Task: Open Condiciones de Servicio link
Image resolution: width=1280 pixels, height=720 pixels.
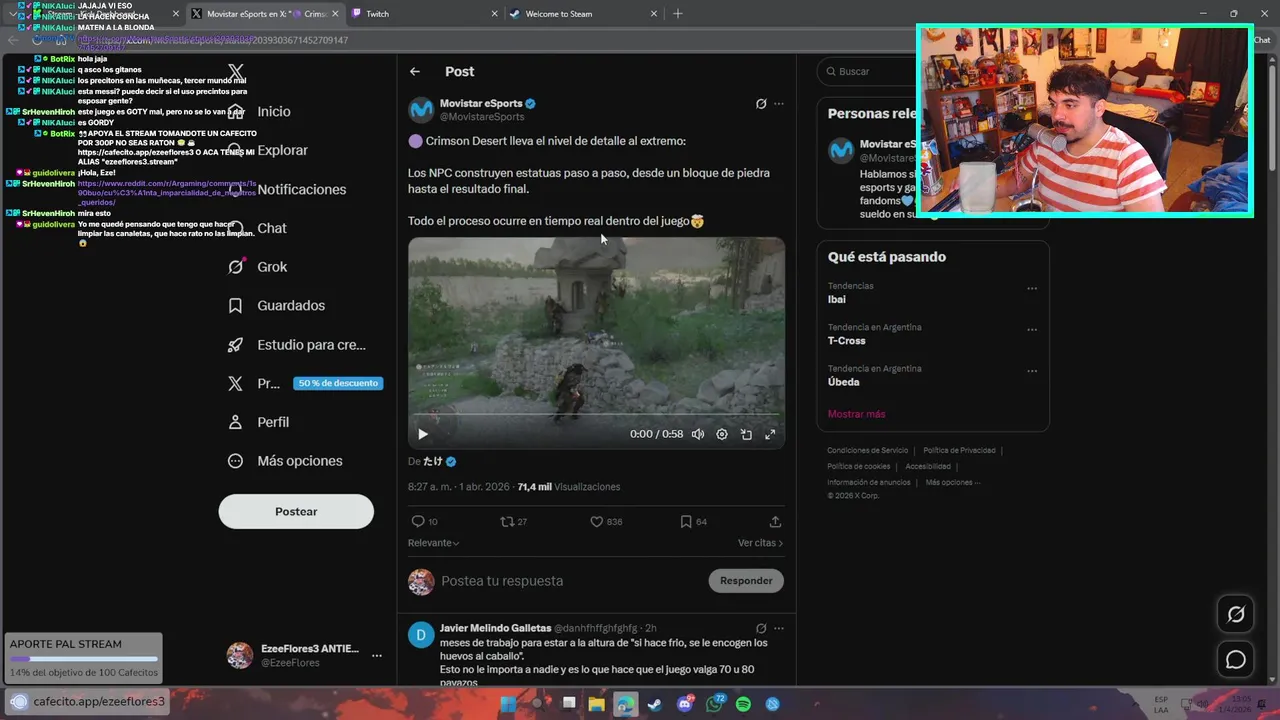Action: [868, 451]
